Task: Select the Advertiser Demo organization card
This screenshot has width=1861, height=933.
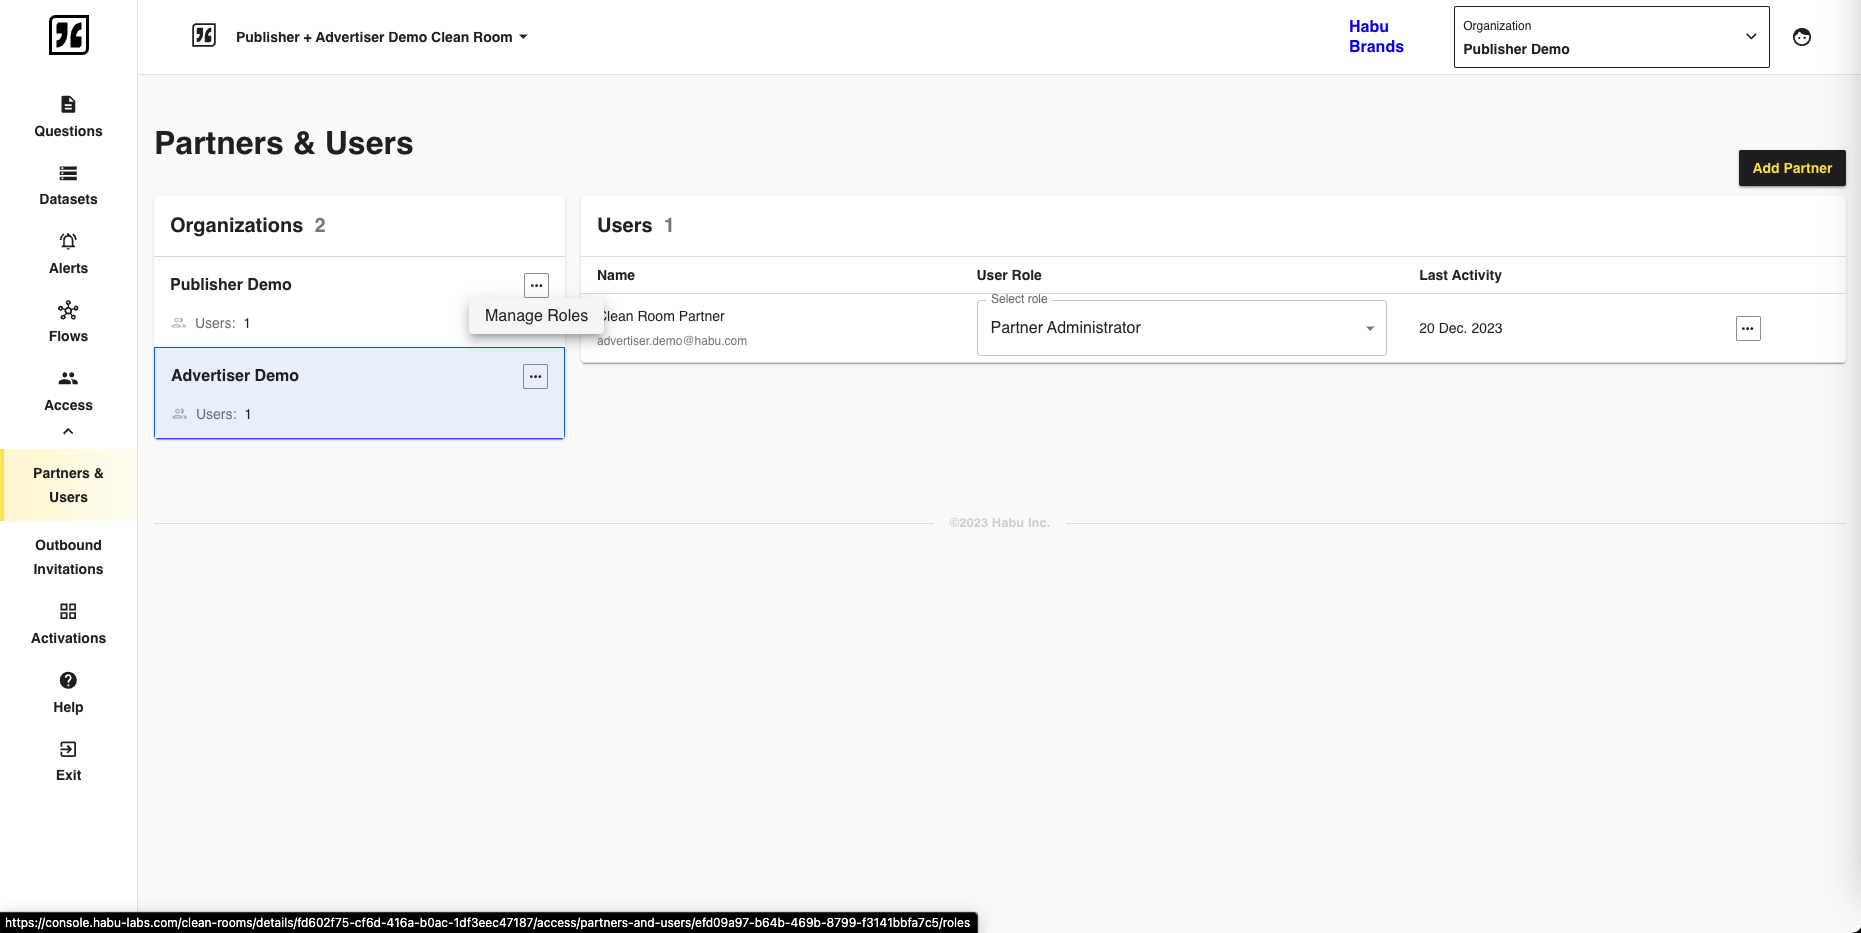Action: click(359, 393)
